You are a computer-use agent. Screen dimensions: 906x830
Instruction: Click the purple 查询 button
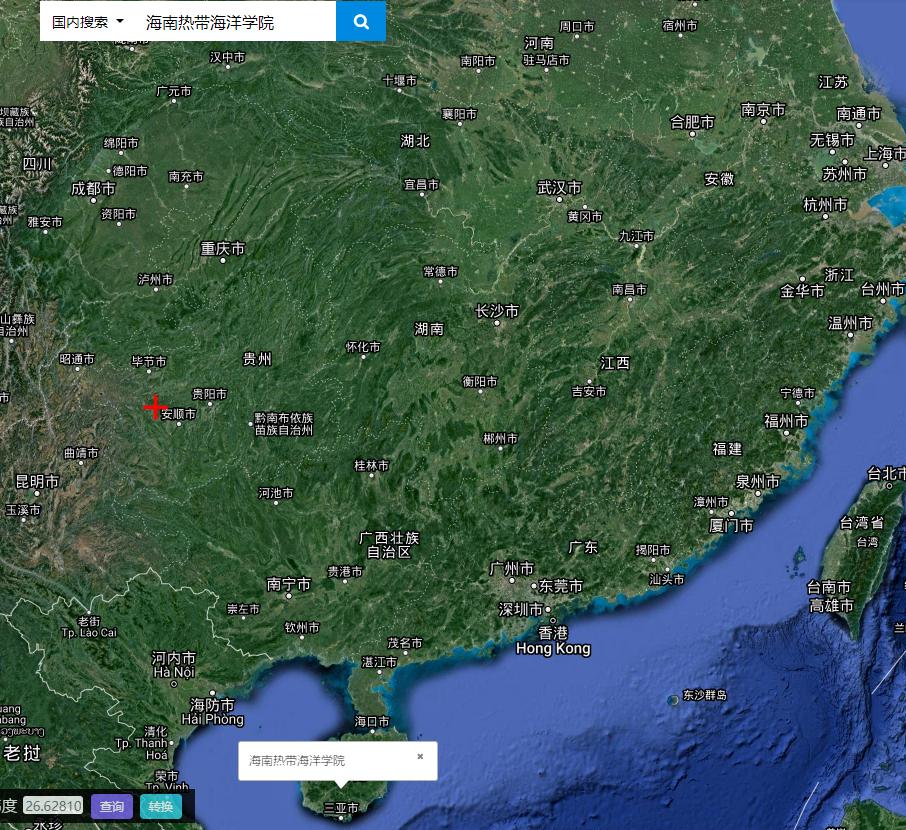(x=112, y=806)
